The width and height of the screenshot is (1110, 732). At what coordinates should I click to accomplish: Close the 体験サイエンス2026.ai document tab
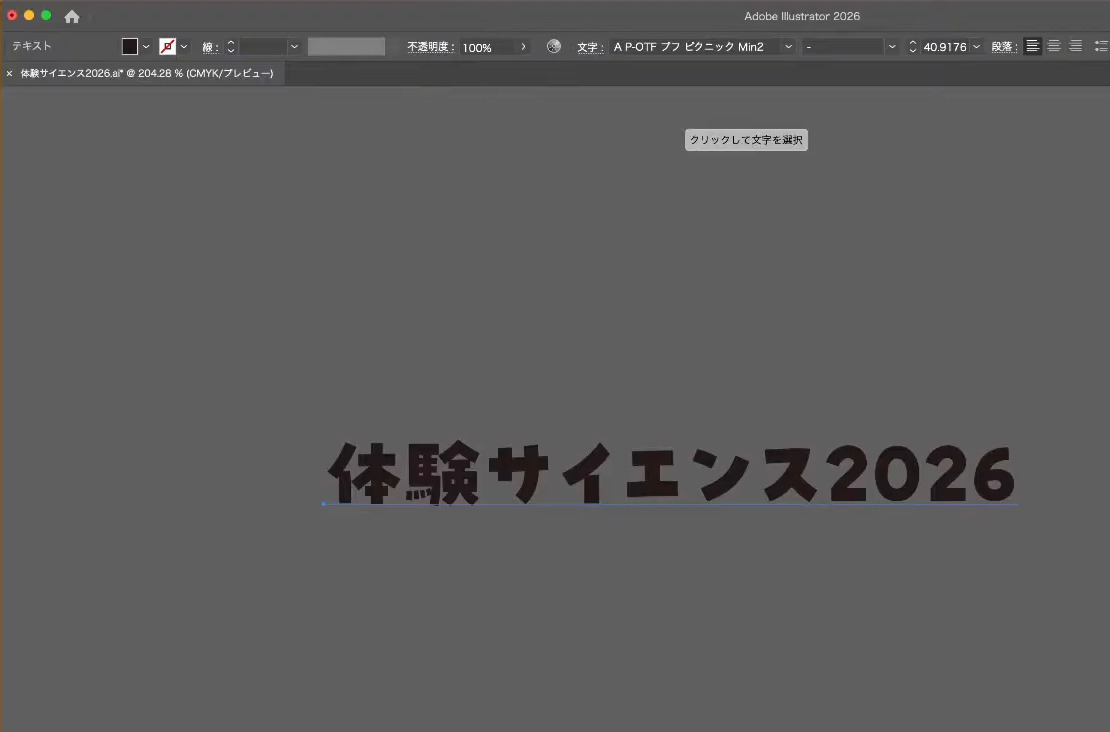pos(9,74)
